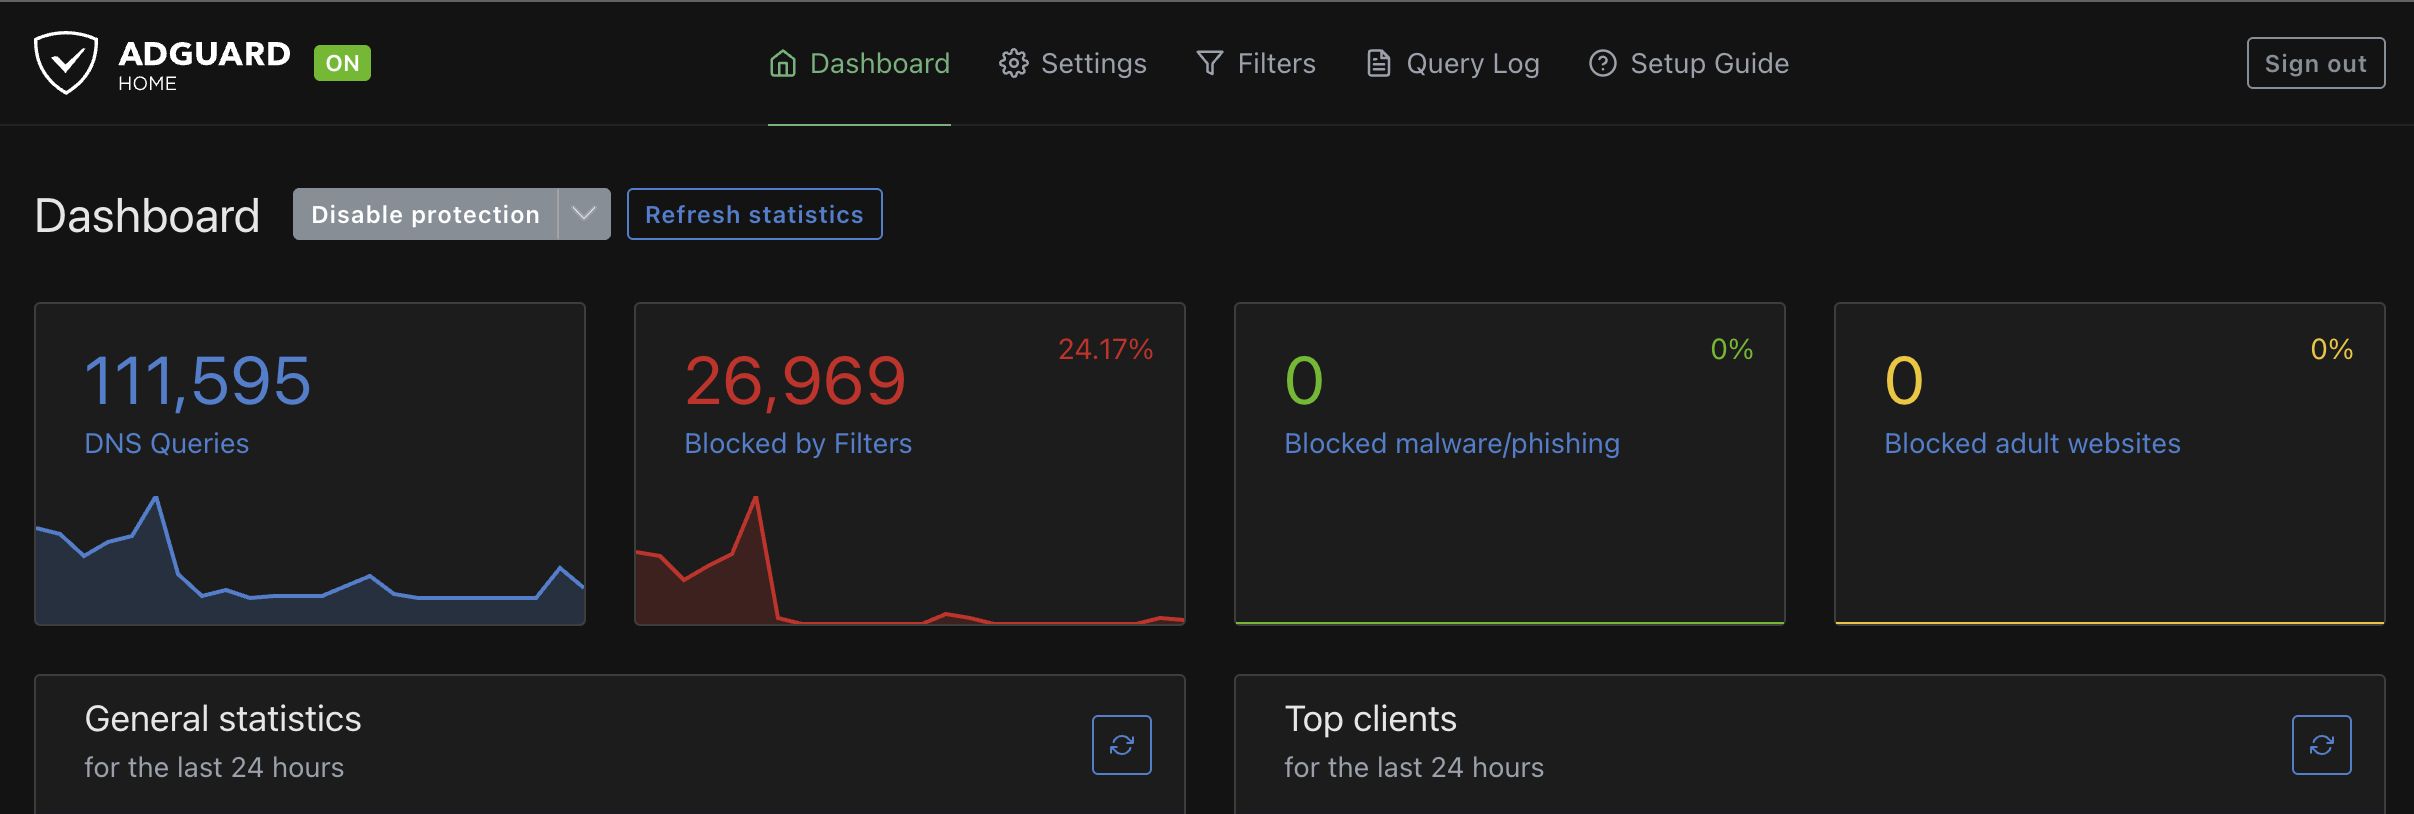Click the Dashboard house icon
The width and height of the screenshot is (2414, 814).
point(782,64)
